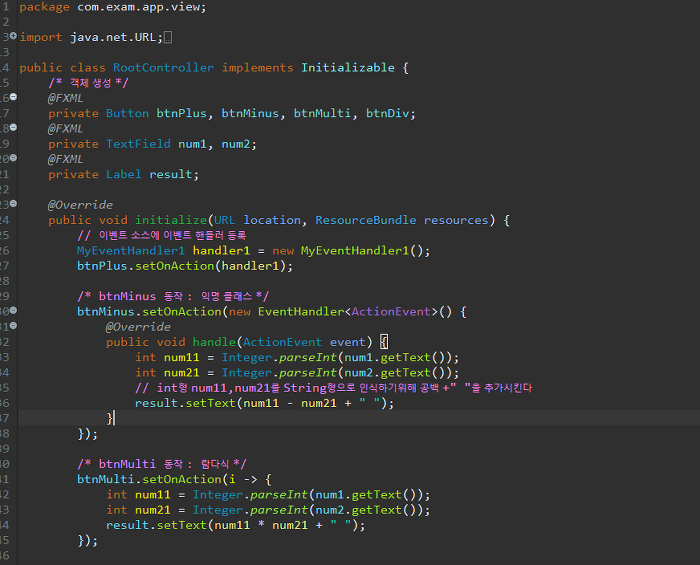700x565 pixels.
Task: Click the package name com.exam.app.view
Action: click(139, 8)
